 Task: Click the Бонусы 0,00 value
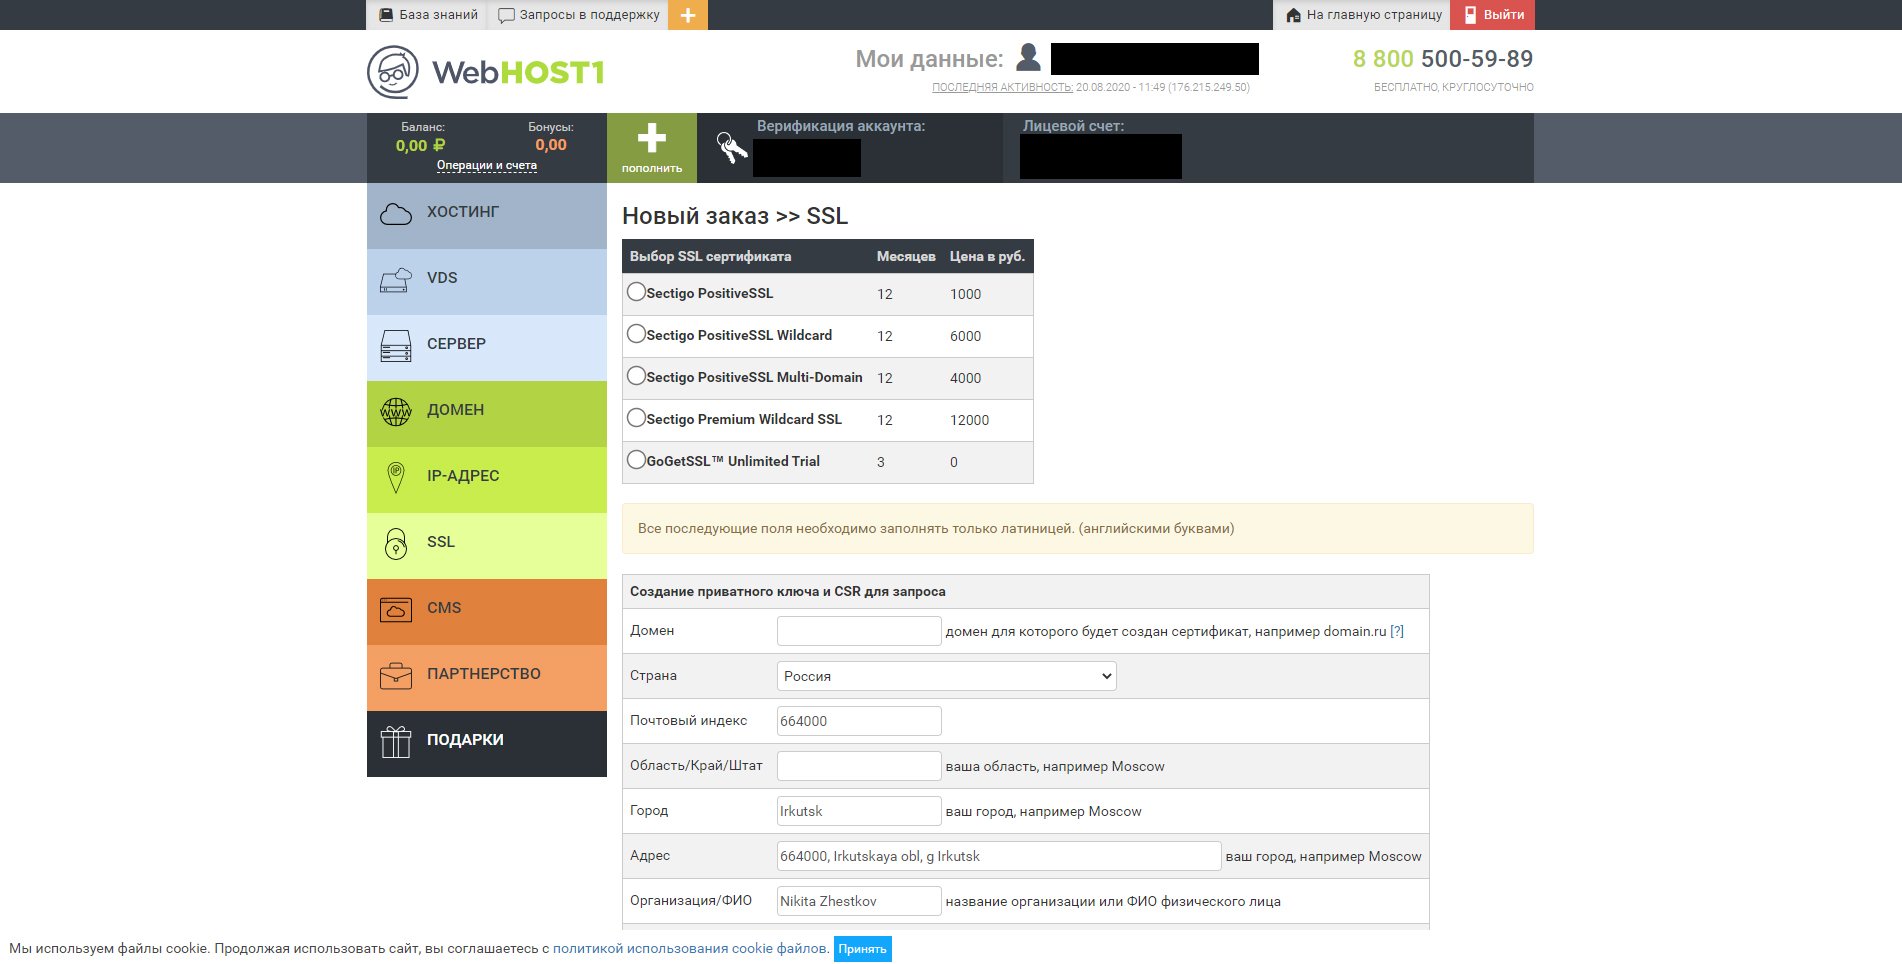pyautogui.click(x=551, y=145)
